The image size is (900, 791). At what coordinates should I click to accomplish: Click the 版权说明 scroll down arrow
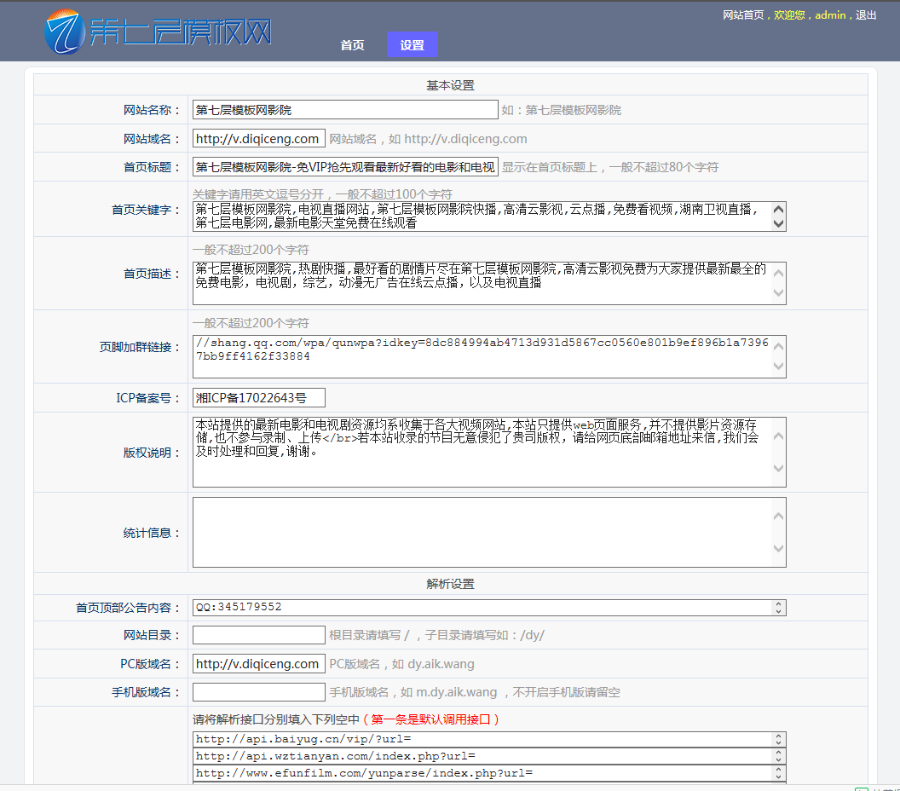pos(778,468)
